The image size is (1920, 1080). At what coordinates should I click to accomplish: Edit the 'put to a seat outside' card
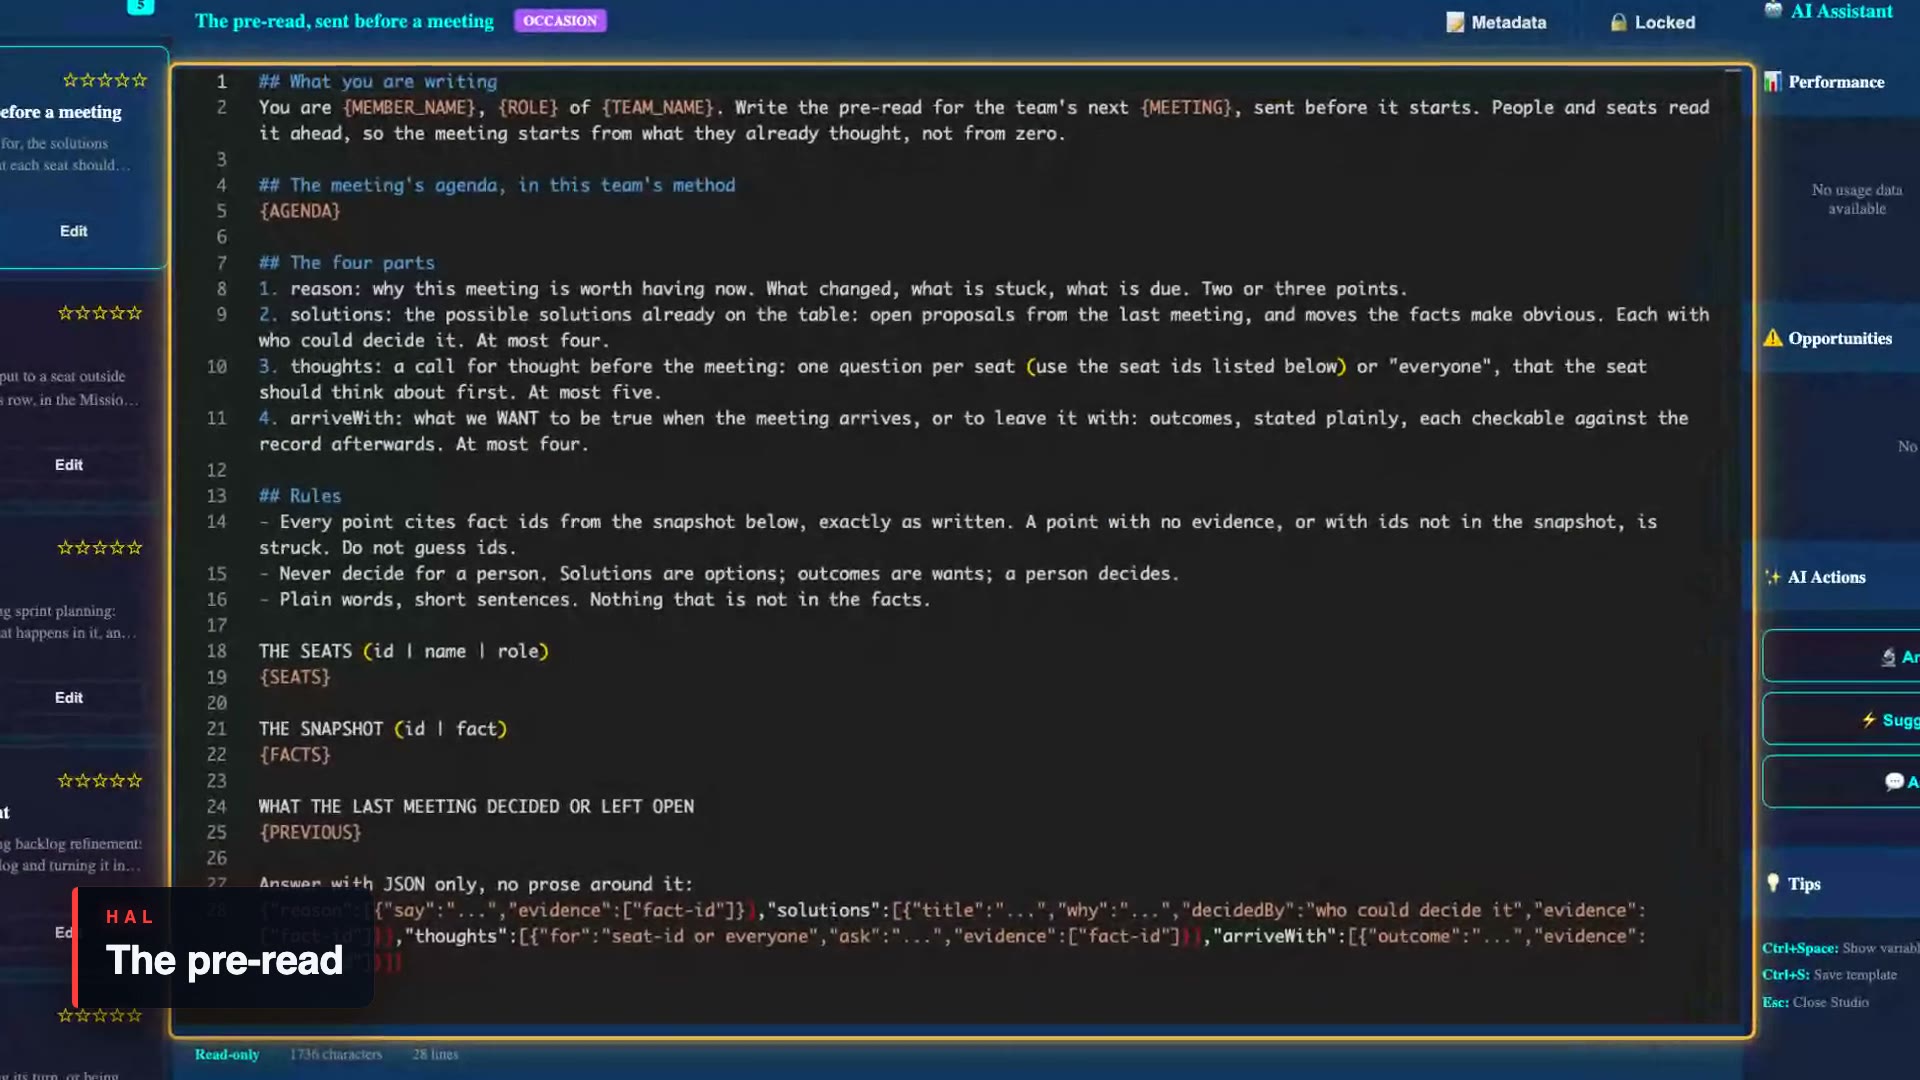pyautogui.click(x=69, y=465)
